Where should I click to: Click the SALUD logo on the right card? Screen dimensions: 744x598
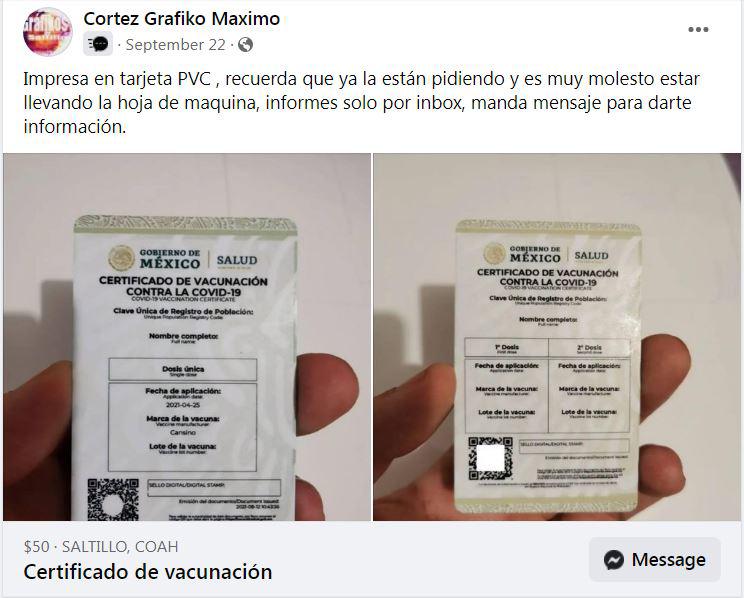tap(591, 255)
